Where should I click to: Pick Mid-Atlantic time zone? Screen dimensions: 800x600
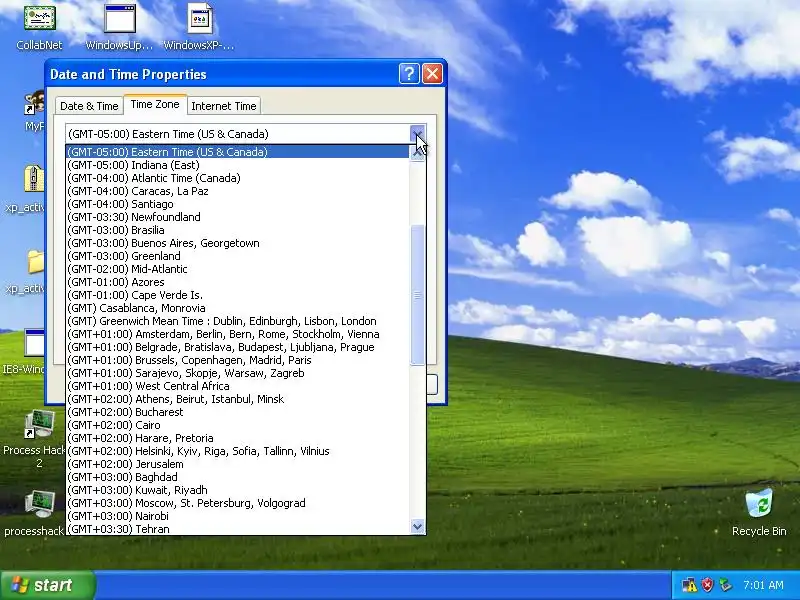(x=238, y=269)
